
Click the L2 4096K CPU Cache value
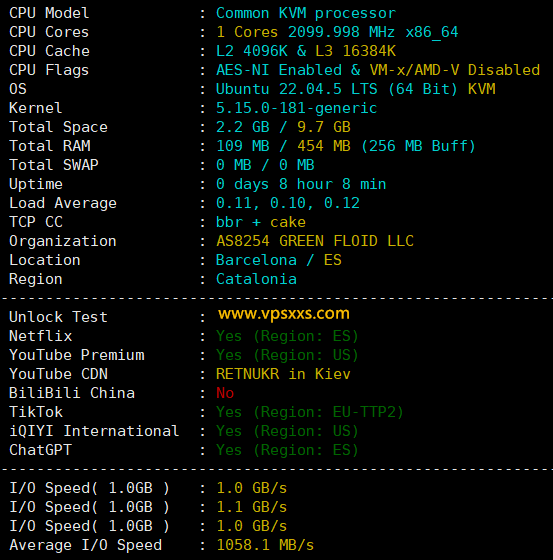coord(252,51)
